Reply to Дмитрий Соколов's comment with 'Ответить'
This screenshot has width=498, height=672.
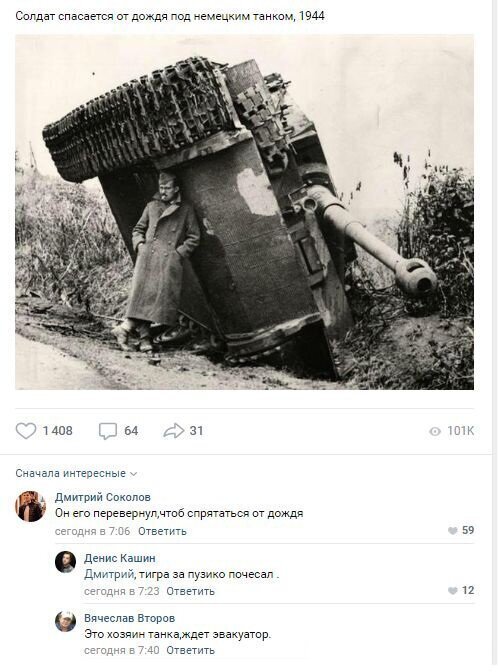(162, 531)
